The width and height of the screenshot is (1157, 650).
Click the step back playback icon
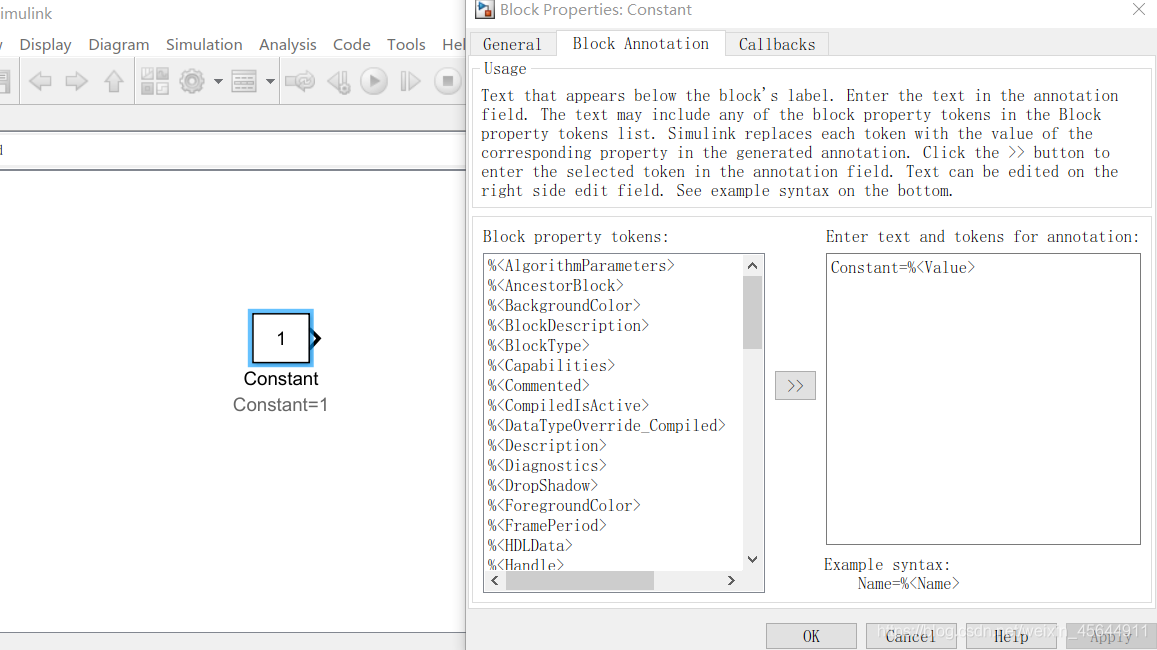pyautogui.click(x=339, y=81)
